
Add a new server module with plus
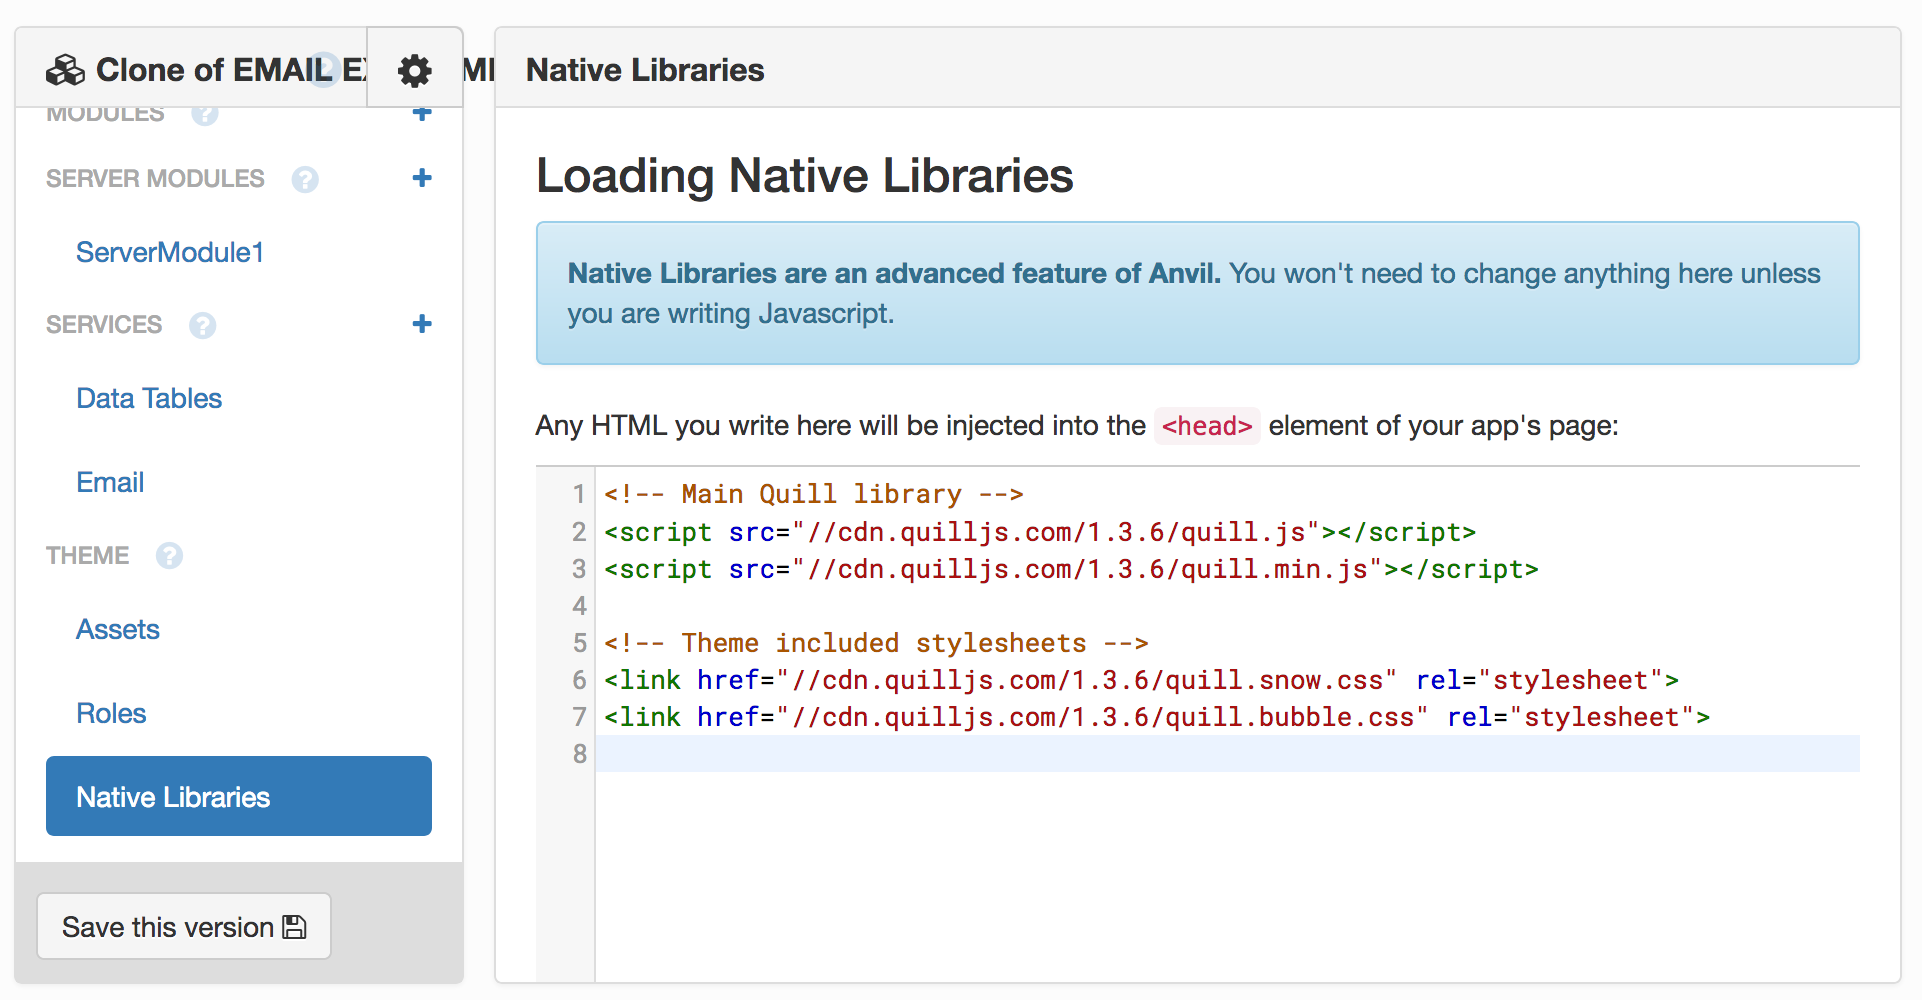(x=422, y=178)
